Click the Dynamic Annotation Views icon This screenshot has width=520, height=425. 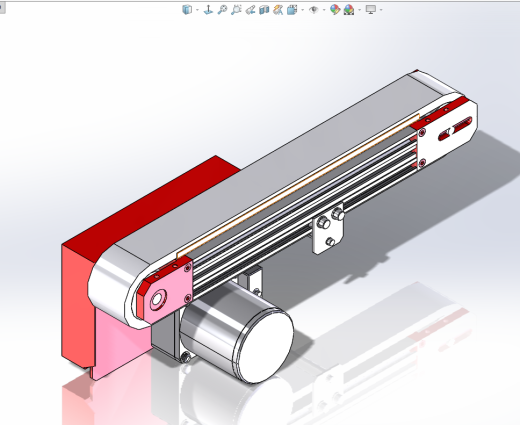[x=278, y=9]
